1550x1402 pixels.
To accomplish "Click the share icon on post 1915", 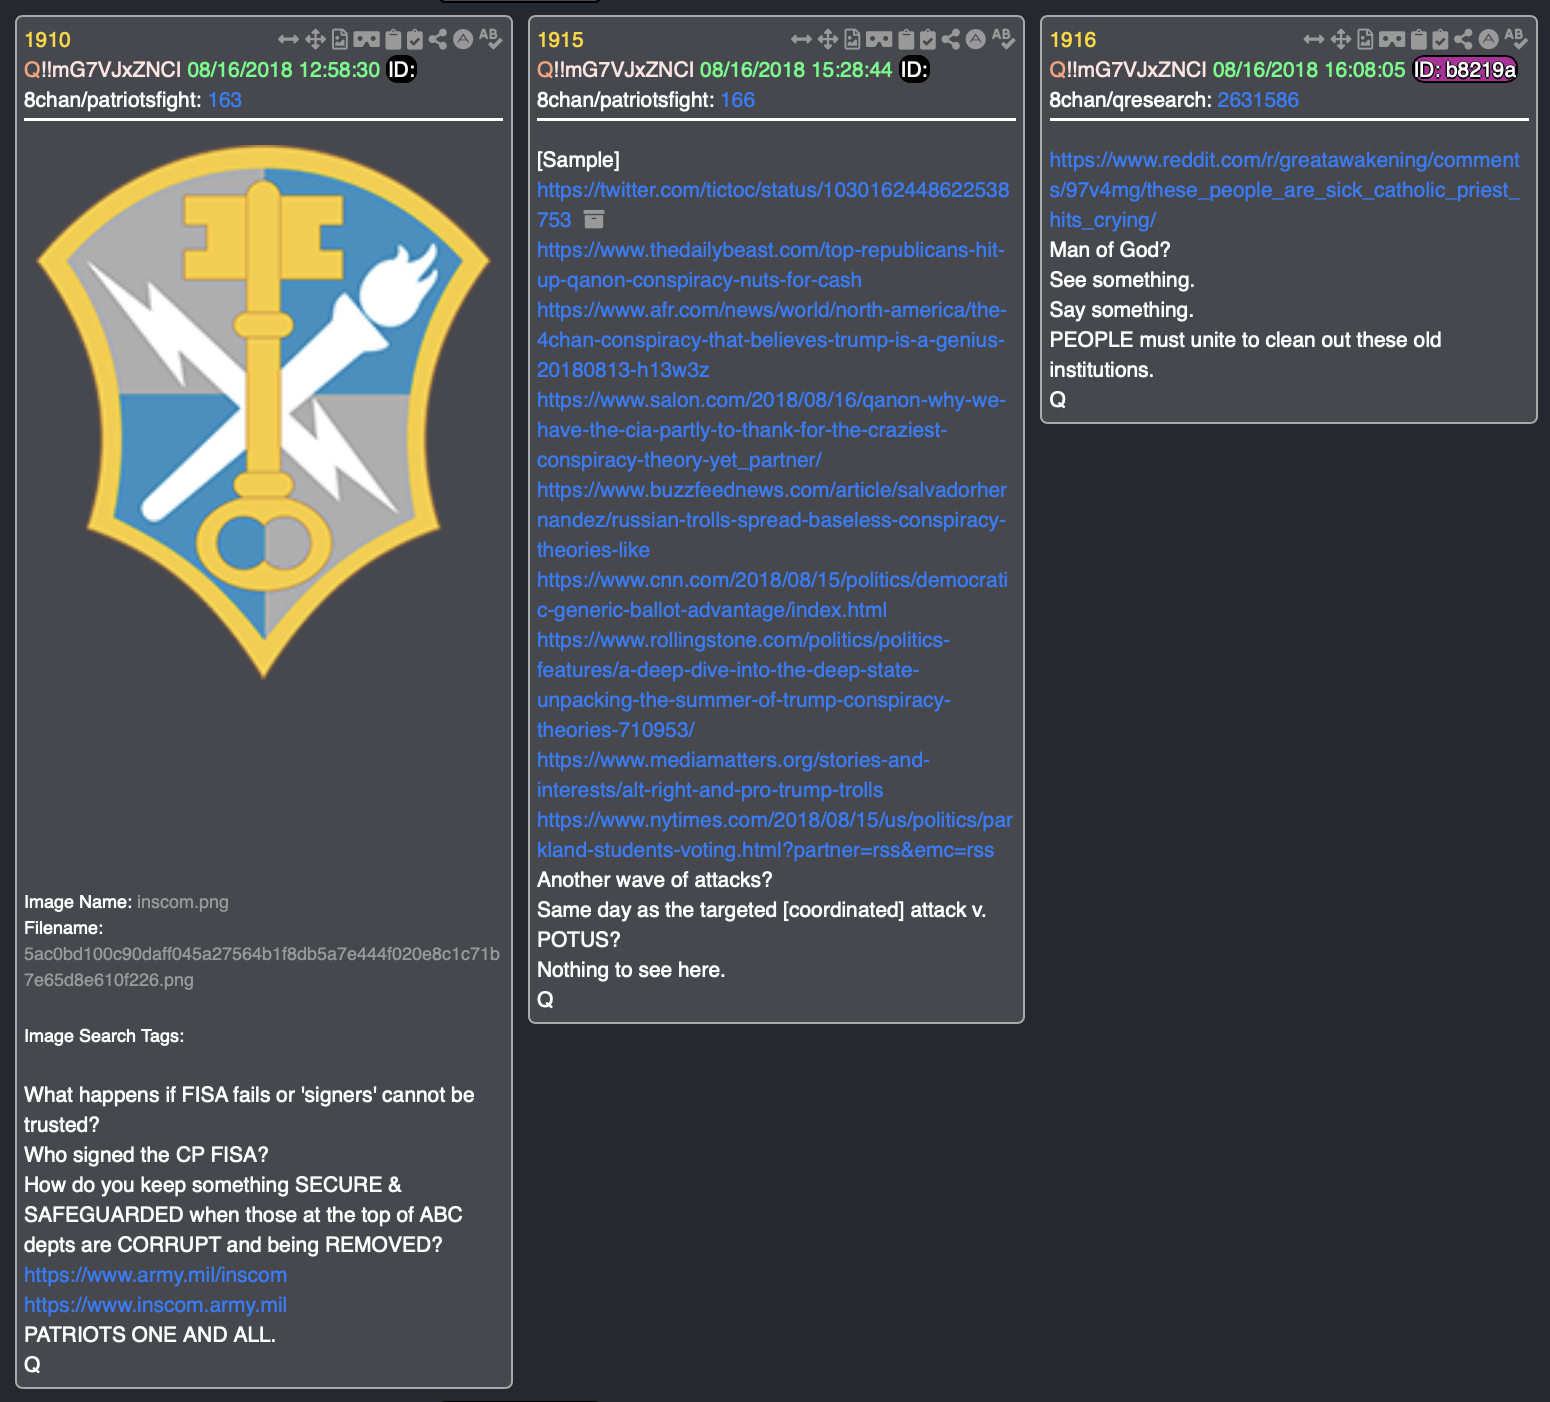I will [x=951, y=39].
